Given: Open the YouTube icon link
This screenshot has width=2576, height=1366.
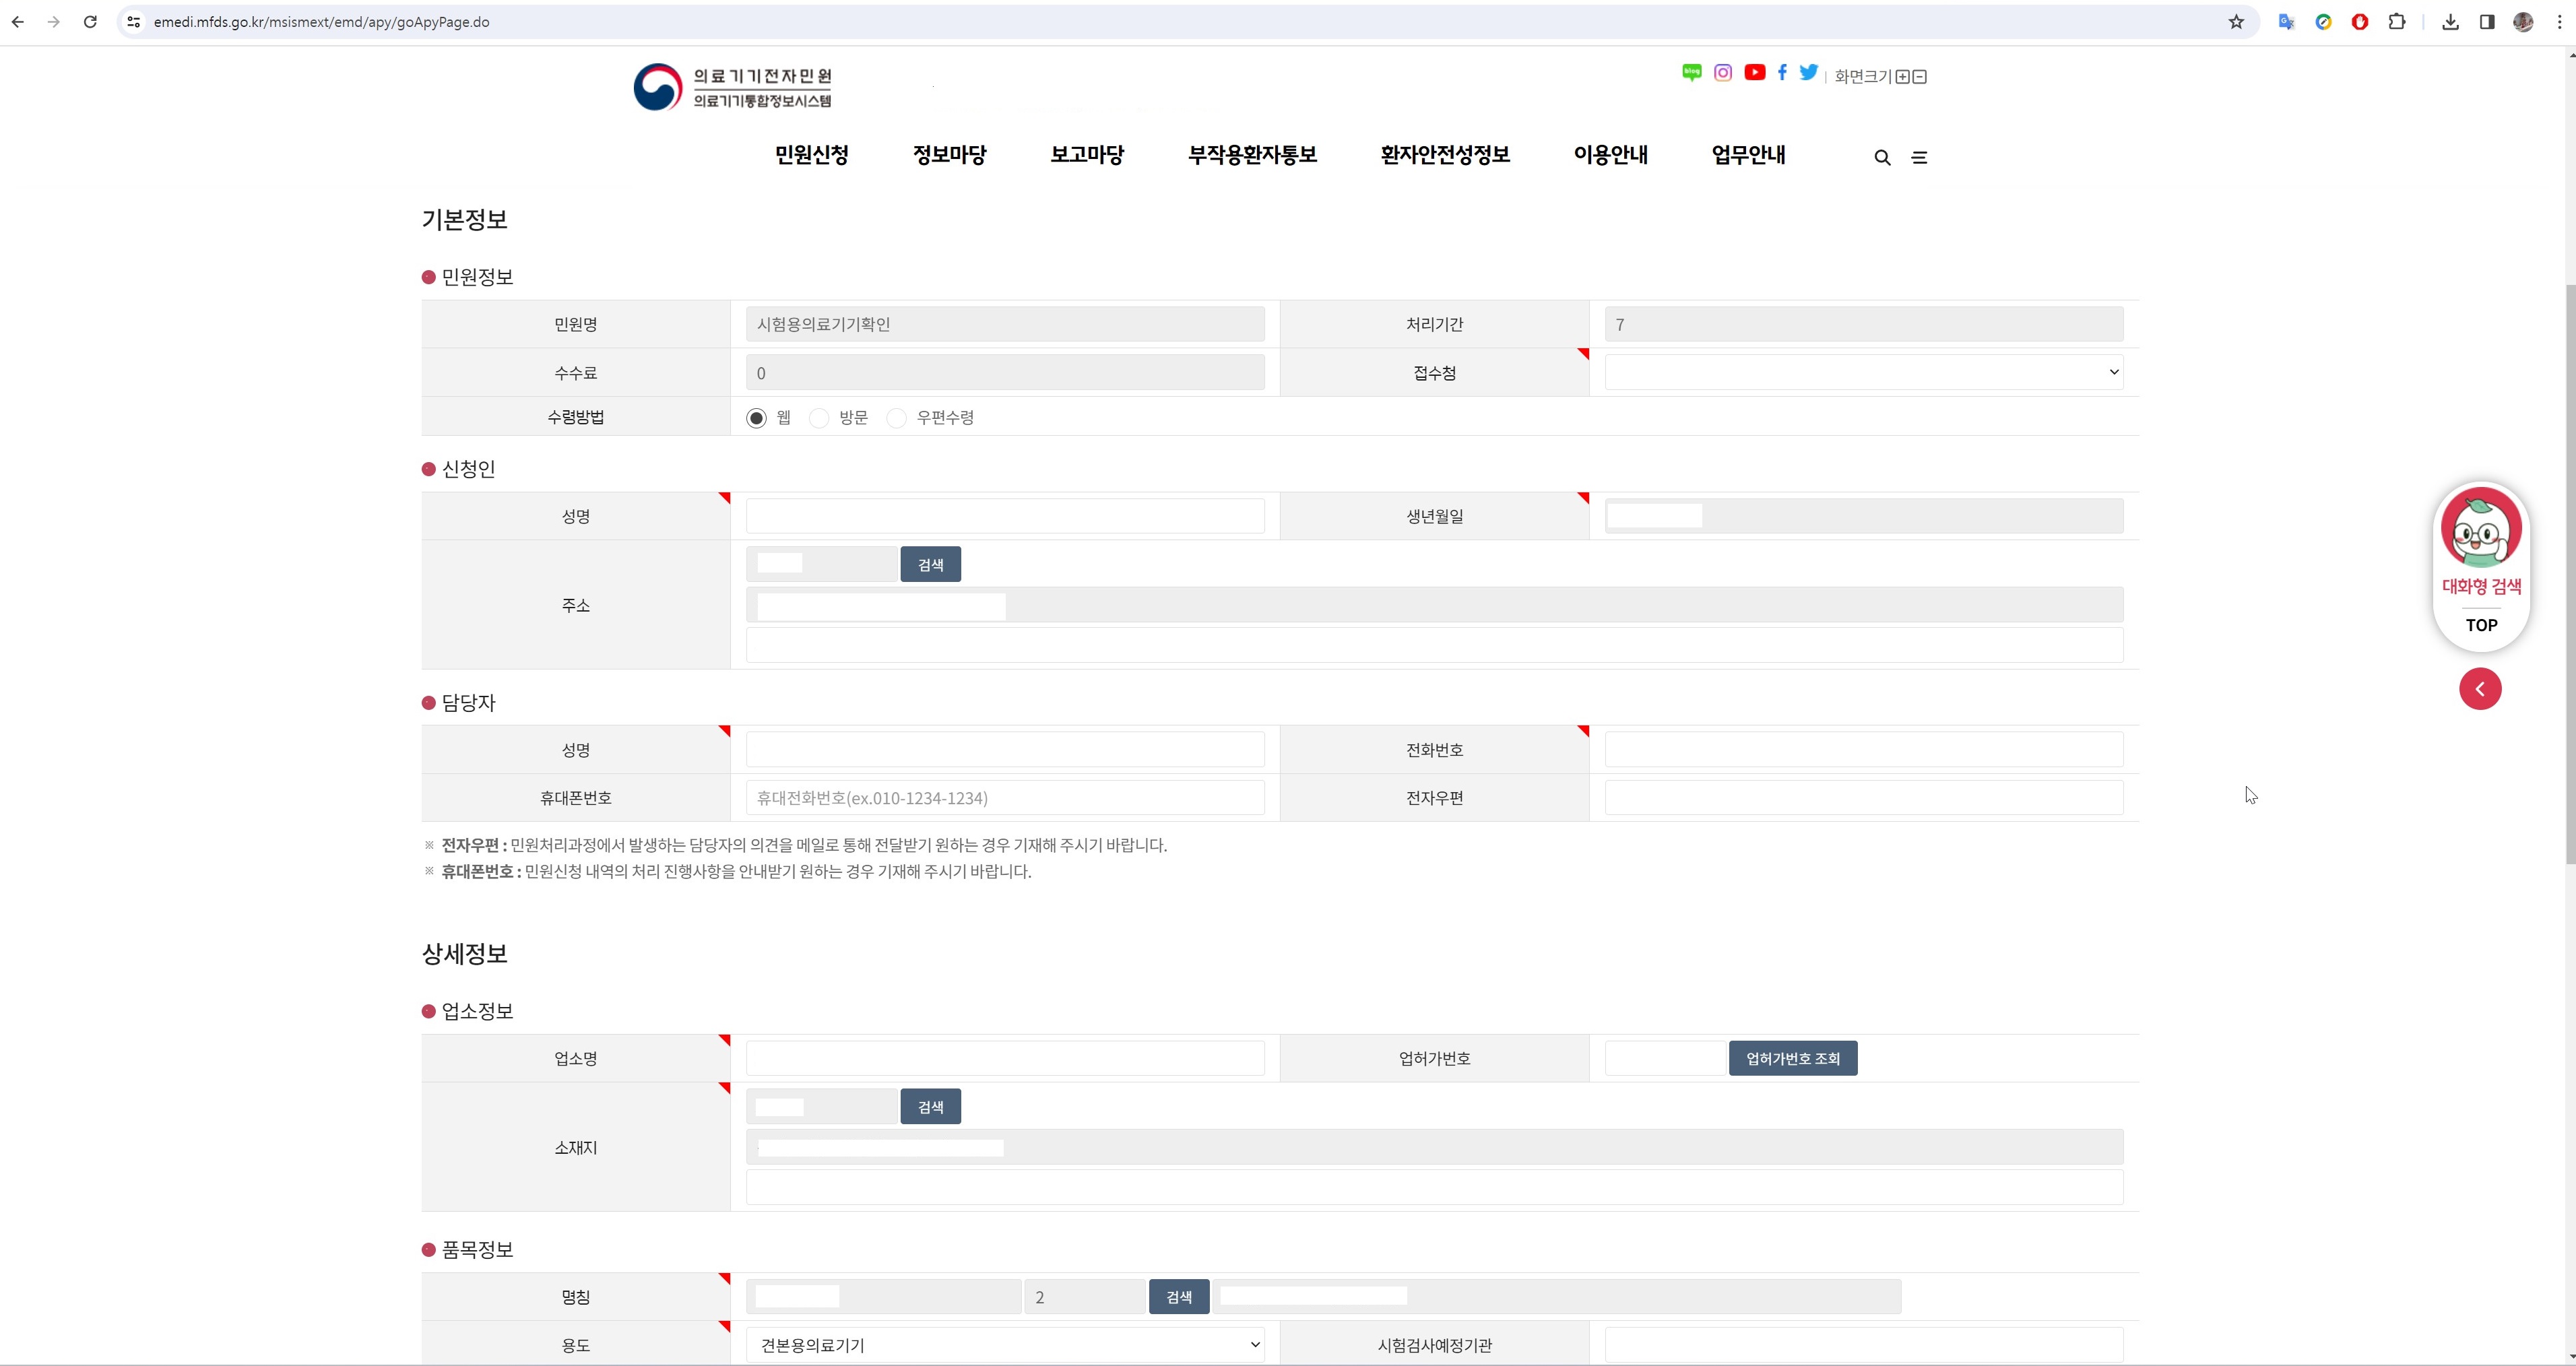Looking at the screenshot, I should pyautogui.click(x=1754, y=73).
